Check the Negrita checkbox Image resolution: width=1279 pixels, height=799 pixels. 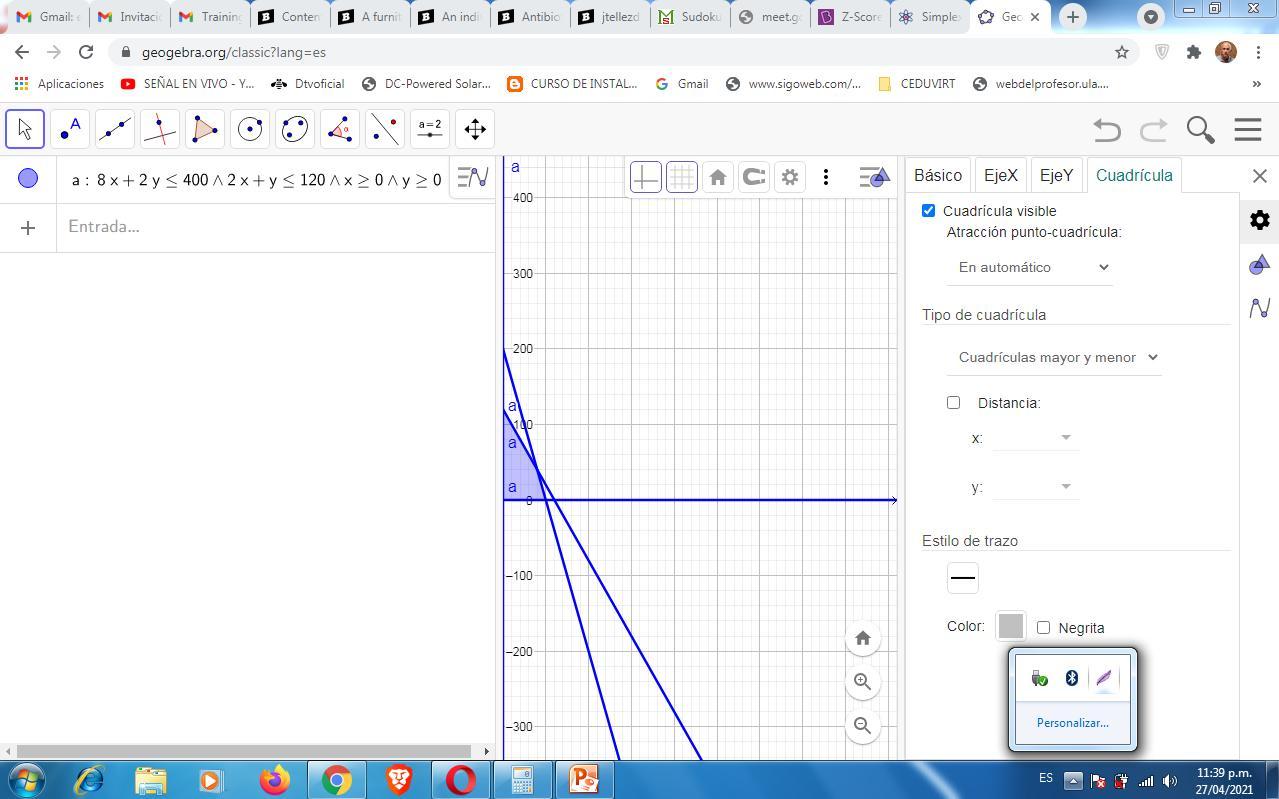[1044, 628]
